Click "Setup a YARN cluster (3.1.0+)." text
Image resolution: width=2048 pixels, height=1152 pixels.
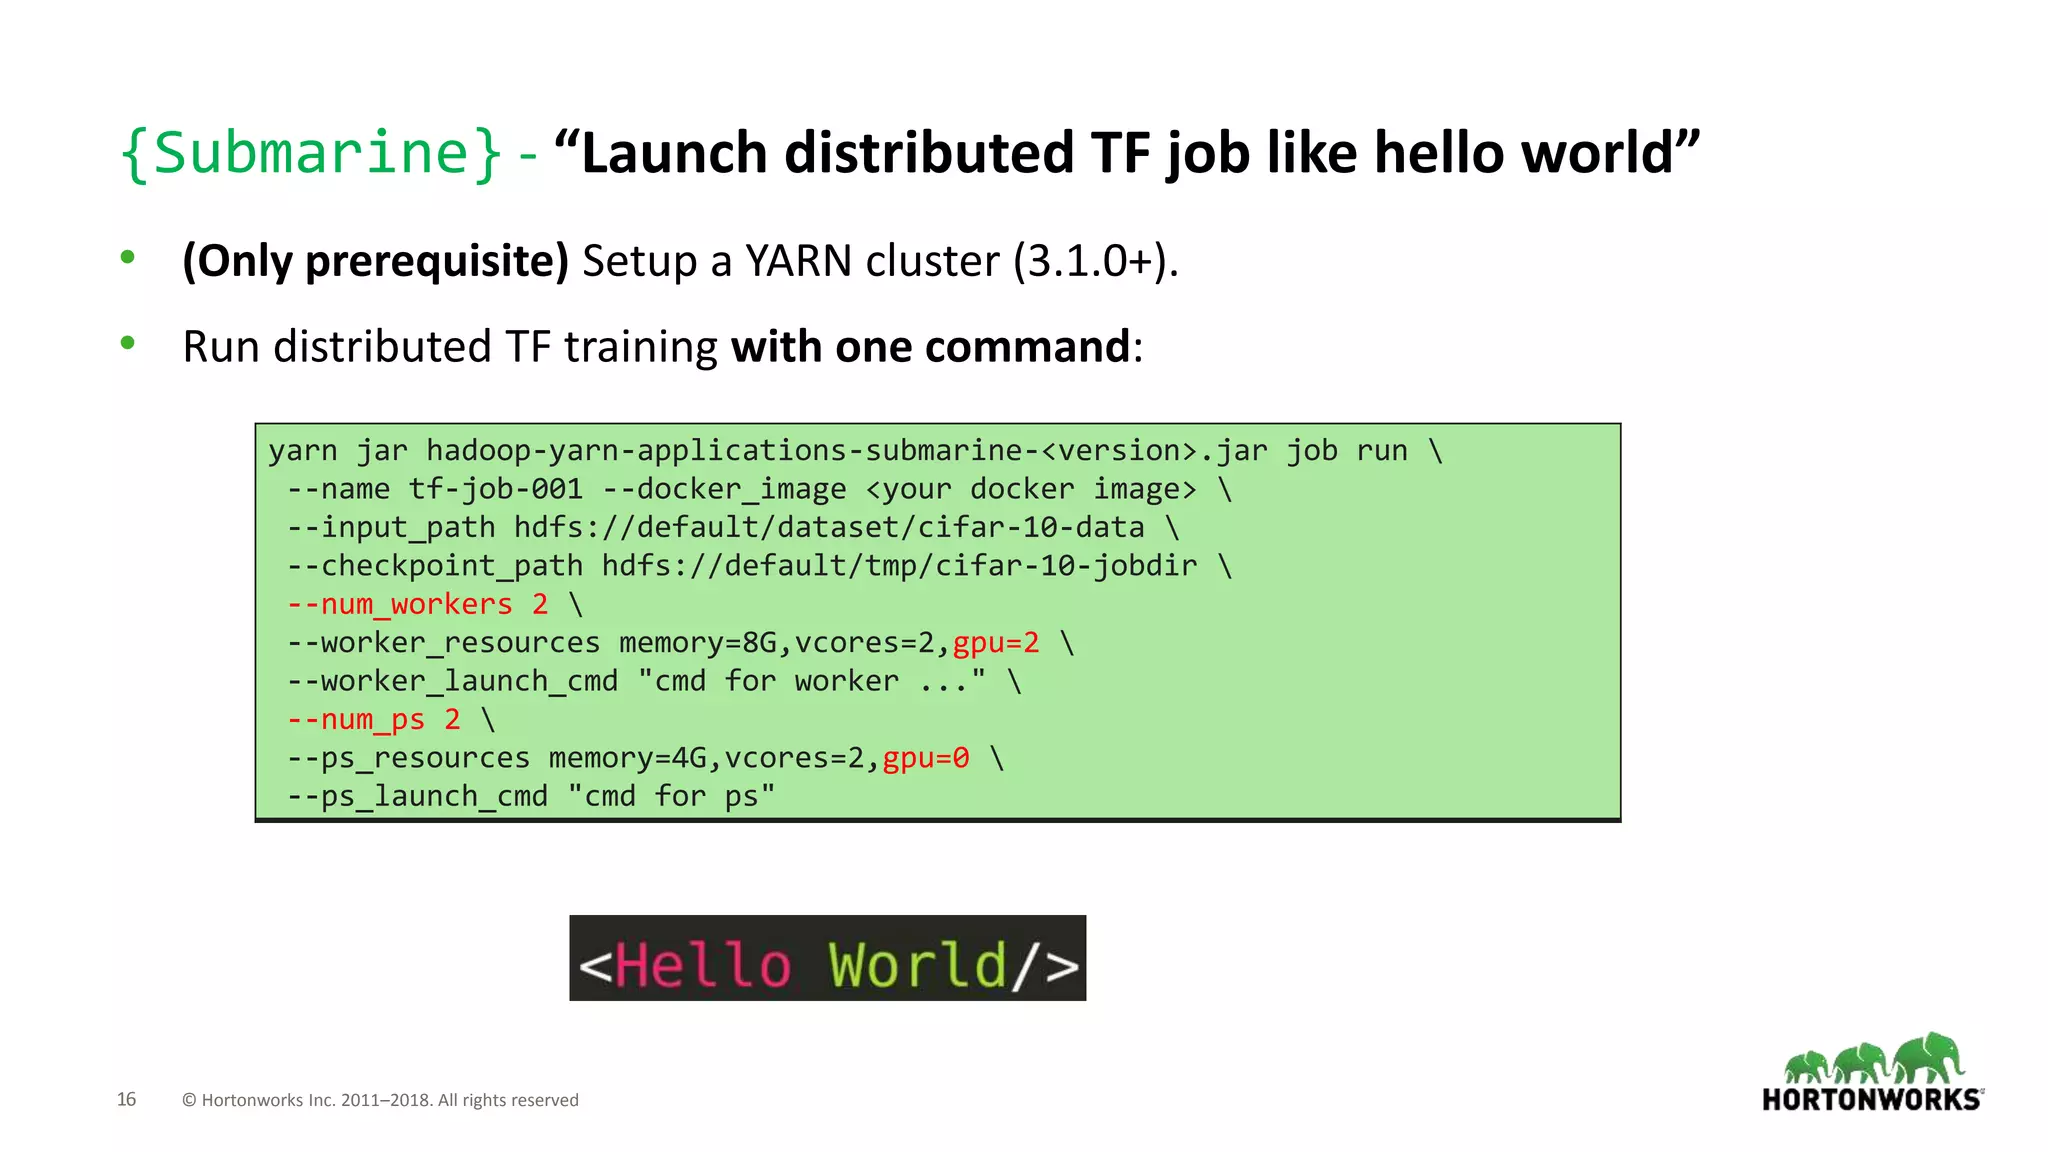pos(881,261)
